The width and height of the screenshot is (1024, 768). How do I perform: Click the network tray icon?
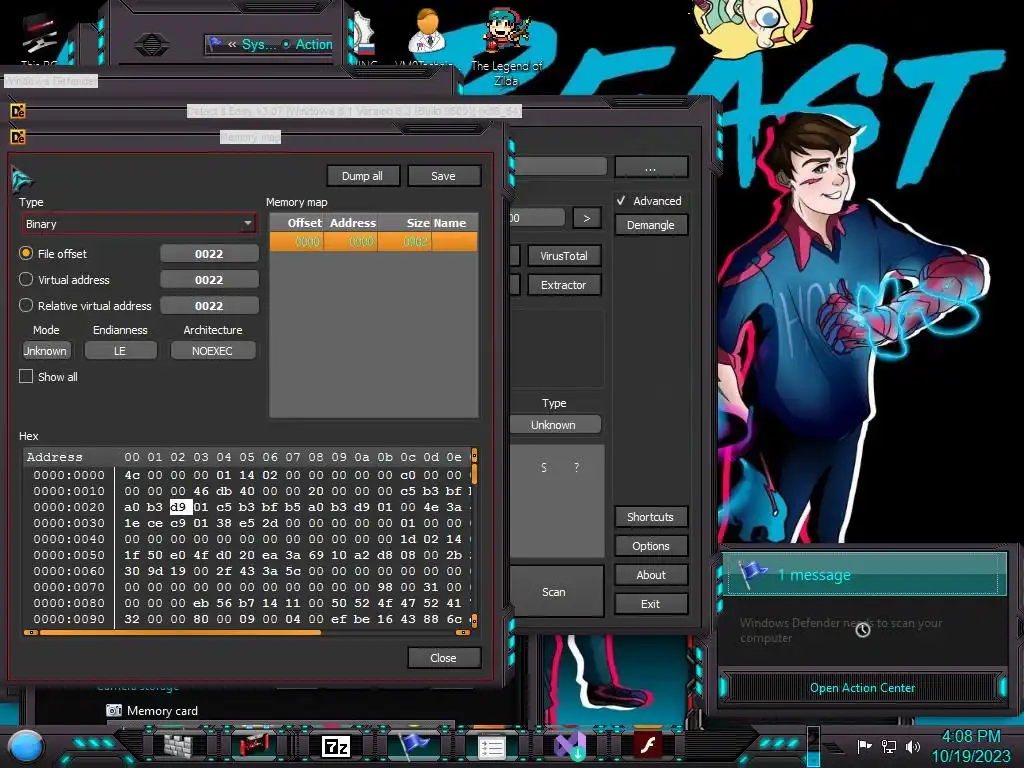pos(888,746)
